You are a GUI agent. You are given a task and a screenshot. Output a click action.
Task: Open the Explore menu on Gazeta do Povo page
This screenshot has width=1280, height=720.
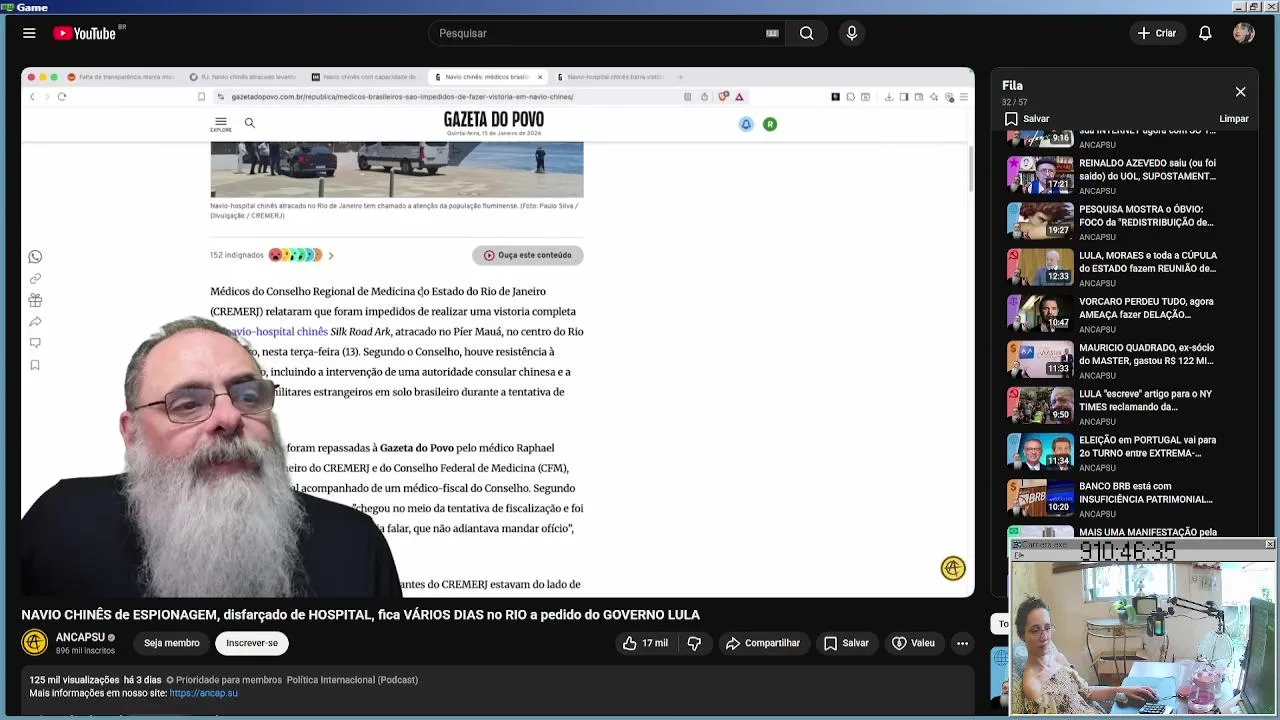(221, 124)
